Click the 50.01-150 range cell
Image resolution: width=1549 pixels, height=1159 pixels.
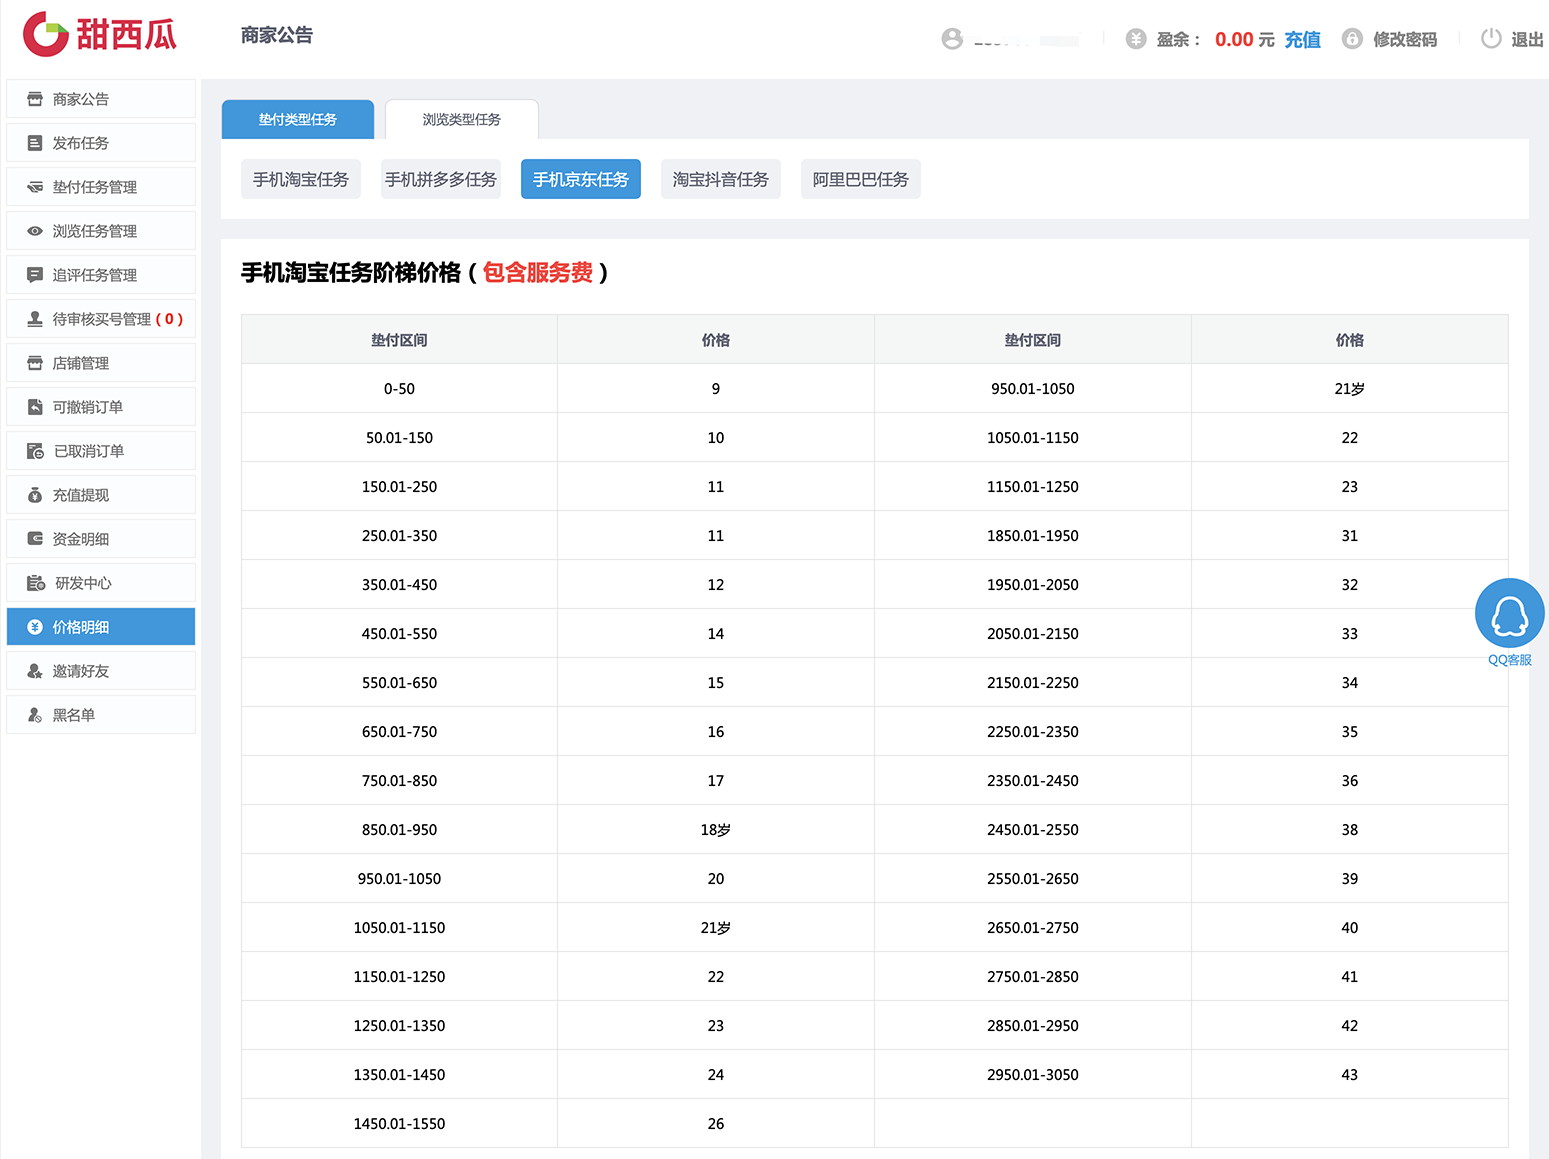click(x=399, y=438)
